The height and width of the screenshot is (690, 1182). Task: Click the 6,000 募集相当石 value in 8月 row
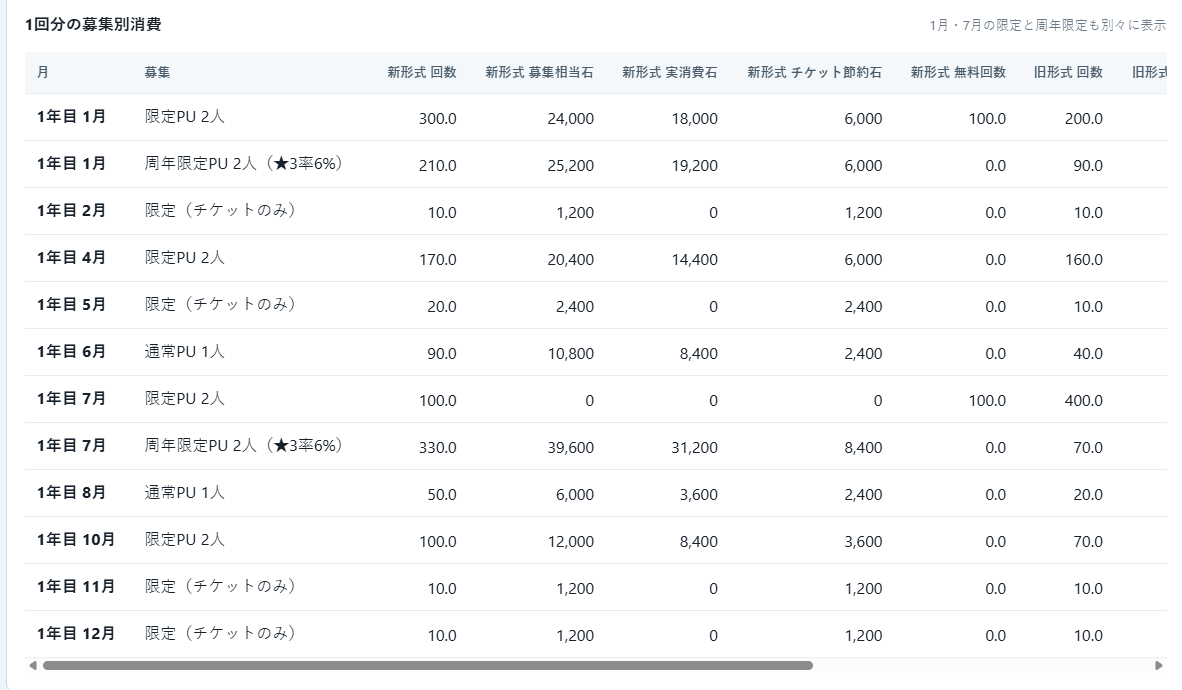point(575,495)
